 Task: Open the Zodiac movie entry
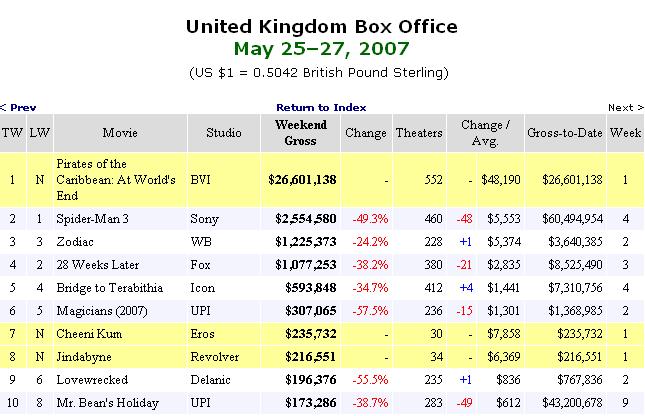click(x=75, y=241)
